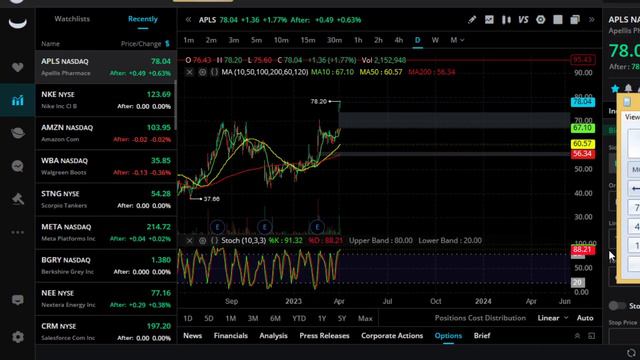
Task: Select AMZN NASDAQ in watchlist
Action: (106, 133)
